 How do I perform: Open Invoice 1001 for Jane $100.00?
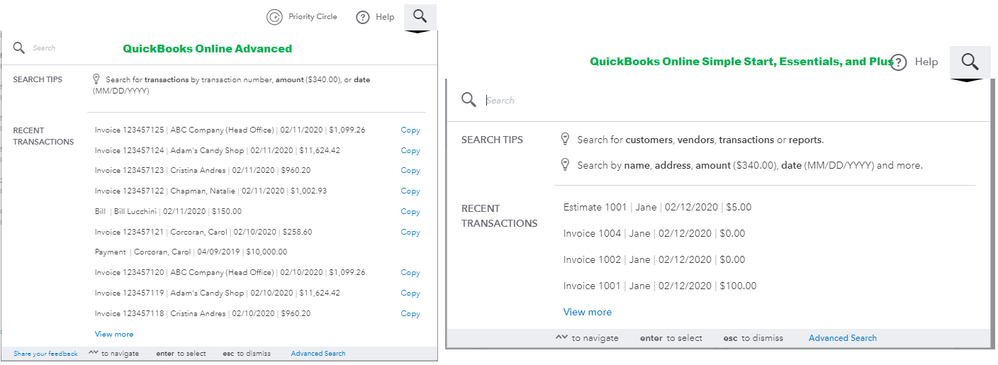[x=659, y=286]
